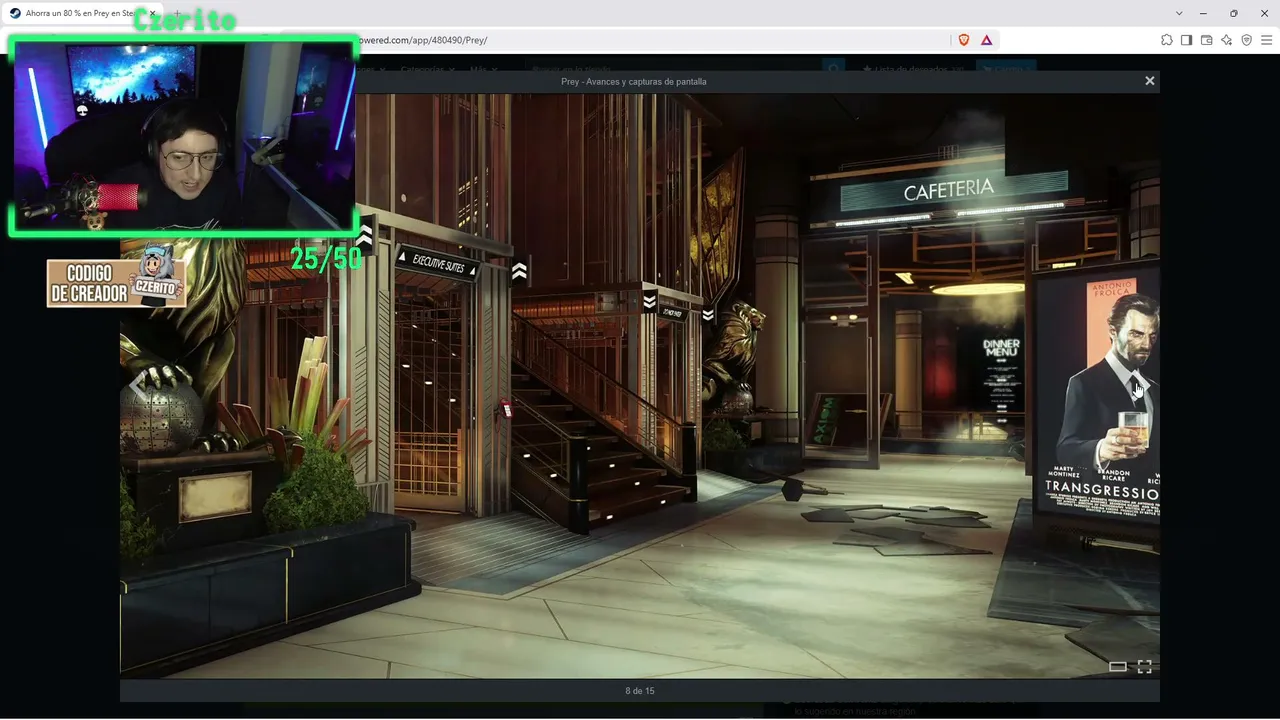The height and width of the screenshot is (720, 1280).
Task: Open the browser main hamburger menu
Action: tap(1267, 40)
